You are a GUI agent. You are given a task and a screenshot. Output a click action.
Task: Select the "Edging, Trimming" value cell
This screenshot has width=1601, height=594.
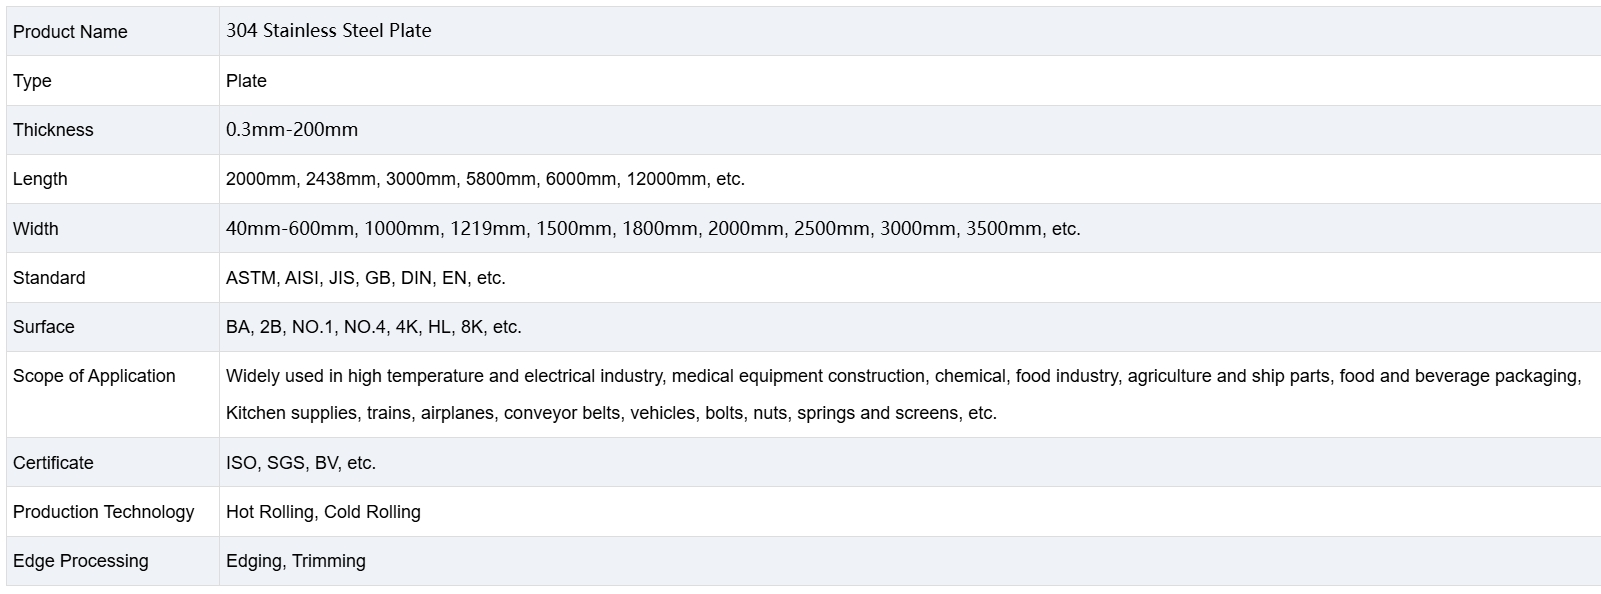tap(296, 561)
